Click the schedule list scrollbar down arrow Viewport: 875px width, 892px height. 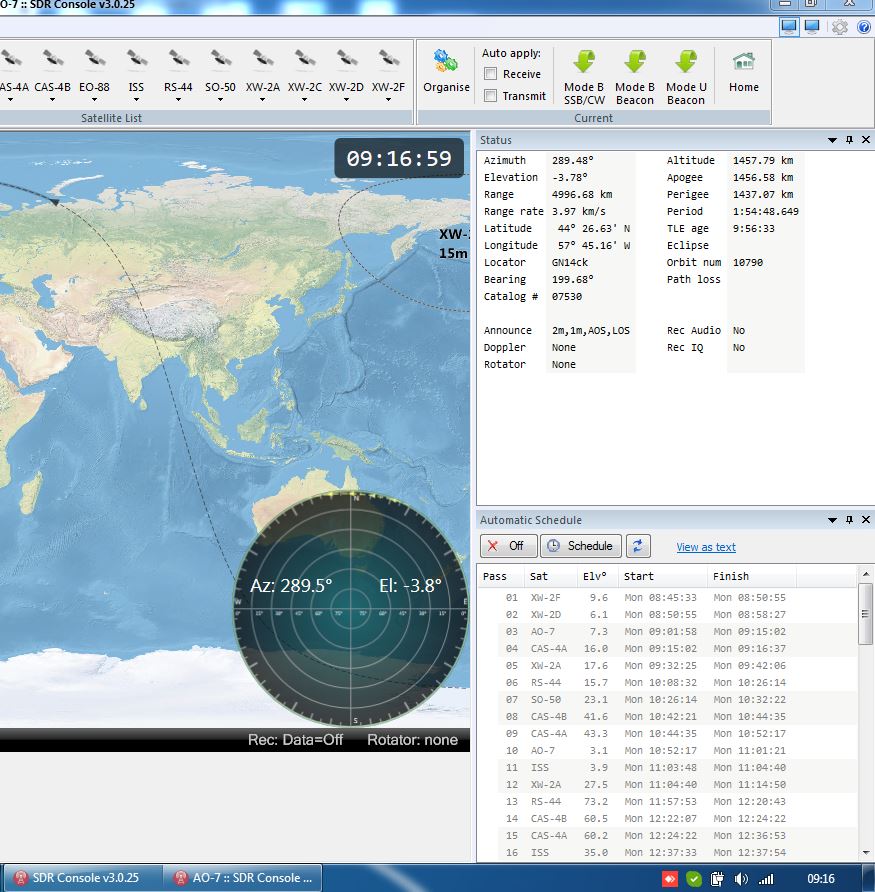[866, 853]
